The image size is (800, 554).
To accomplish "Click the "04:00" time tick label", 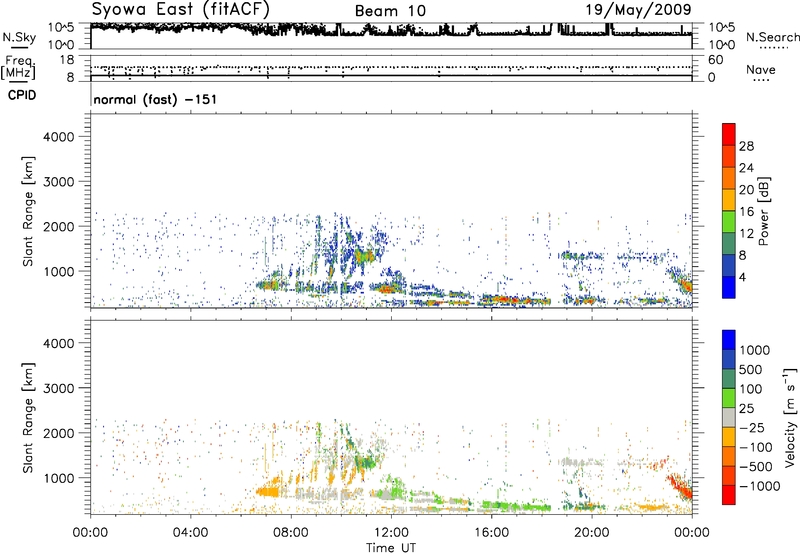I will coord(190,533).
